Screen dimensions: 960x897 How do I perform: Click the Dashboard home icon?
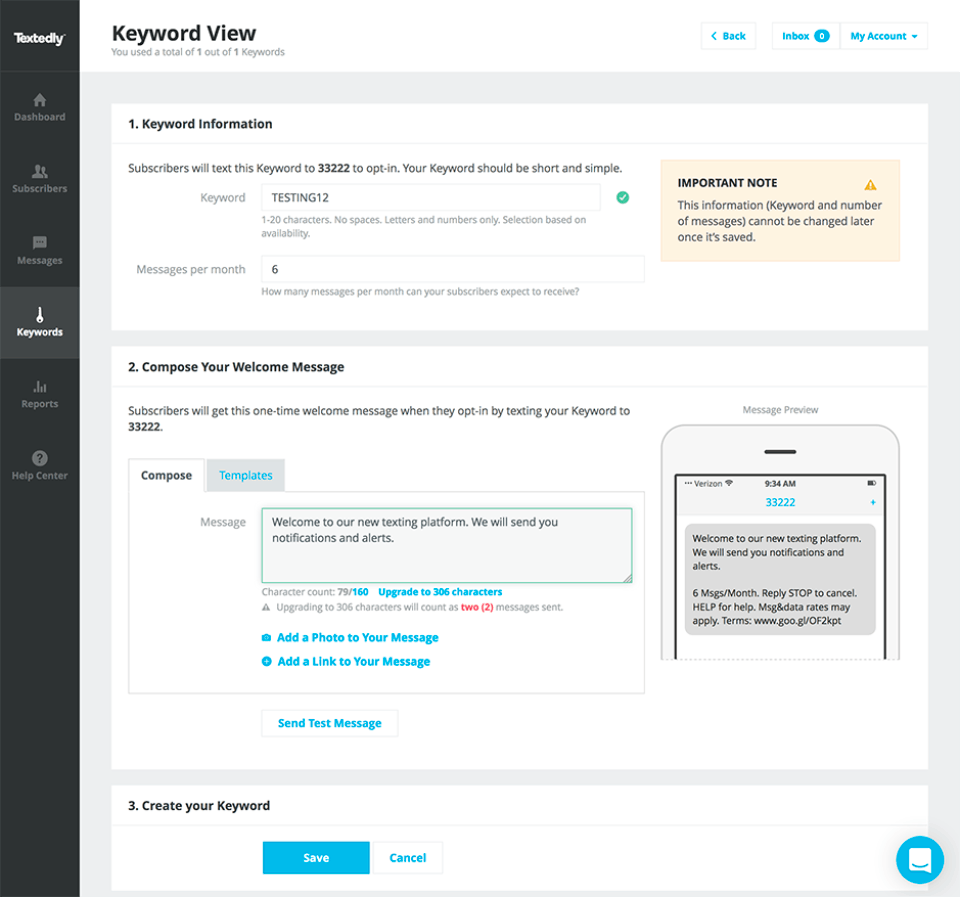(x=40, y=100)
